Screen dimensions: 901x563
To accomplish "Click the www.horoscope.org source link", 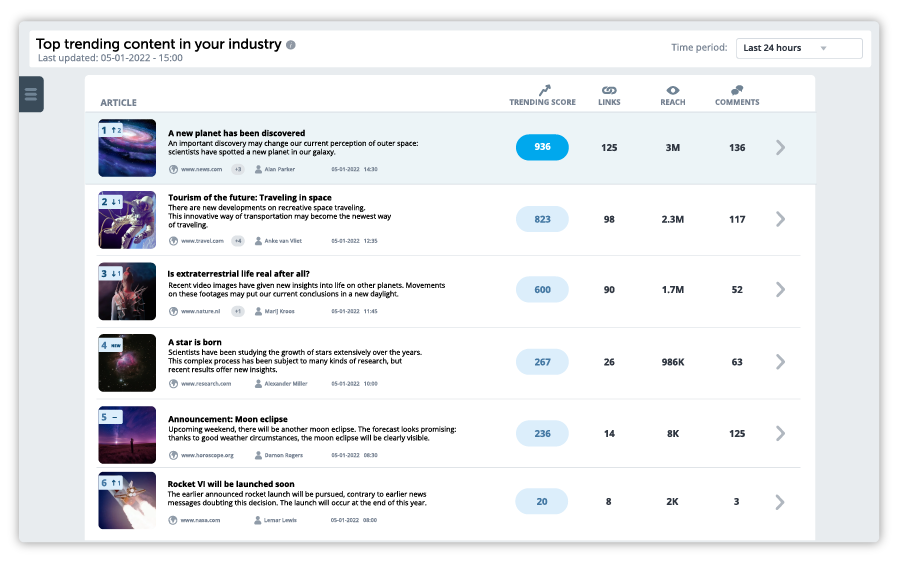I will (207, 455).
